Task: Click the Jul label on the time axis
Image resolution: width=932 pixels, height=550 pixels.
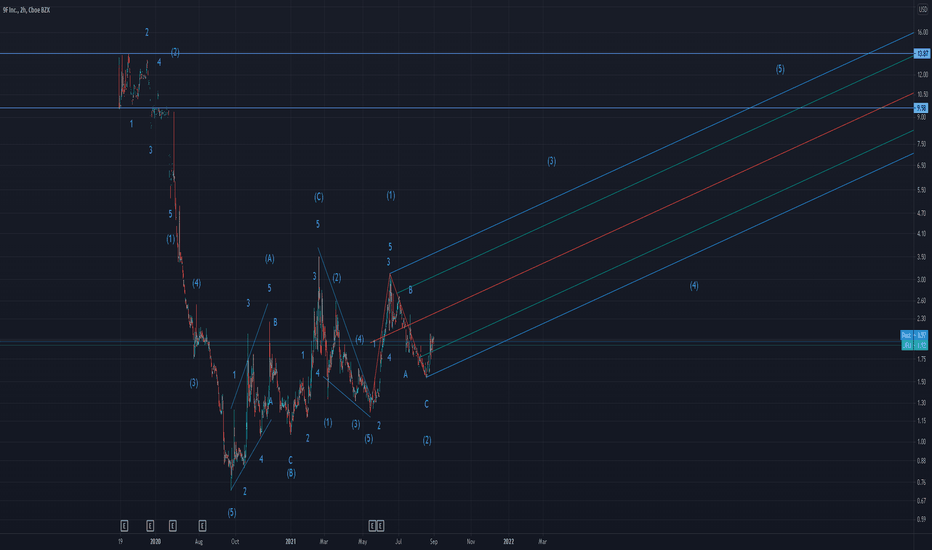Action: [399, 541]
